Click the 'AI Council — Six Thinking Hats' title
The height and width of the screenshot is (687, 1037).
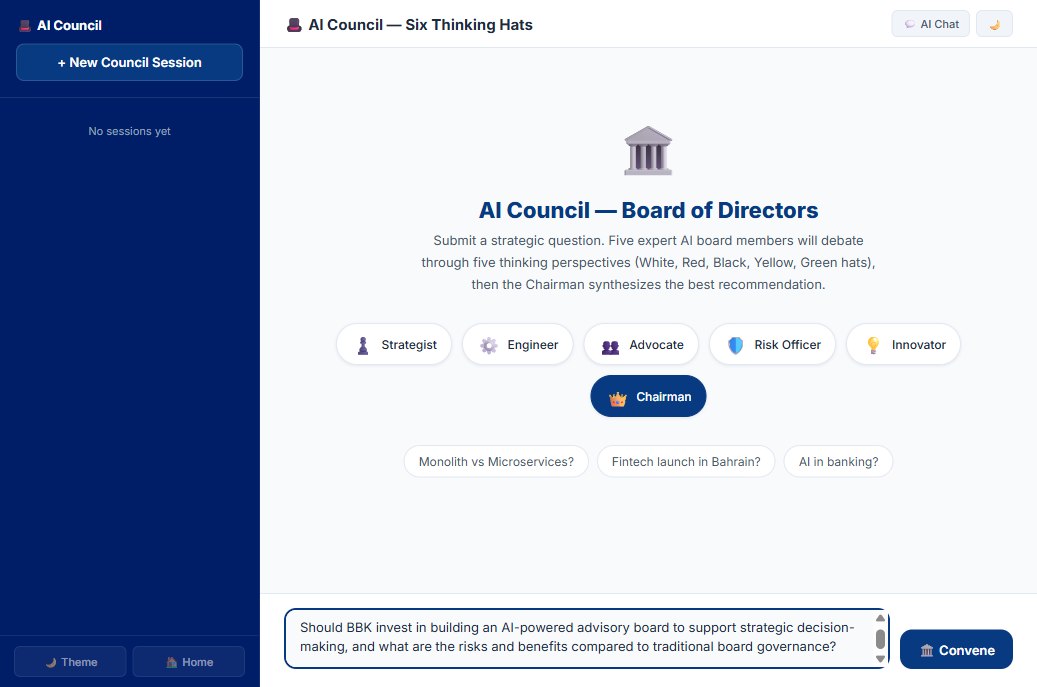pos(421,24)
